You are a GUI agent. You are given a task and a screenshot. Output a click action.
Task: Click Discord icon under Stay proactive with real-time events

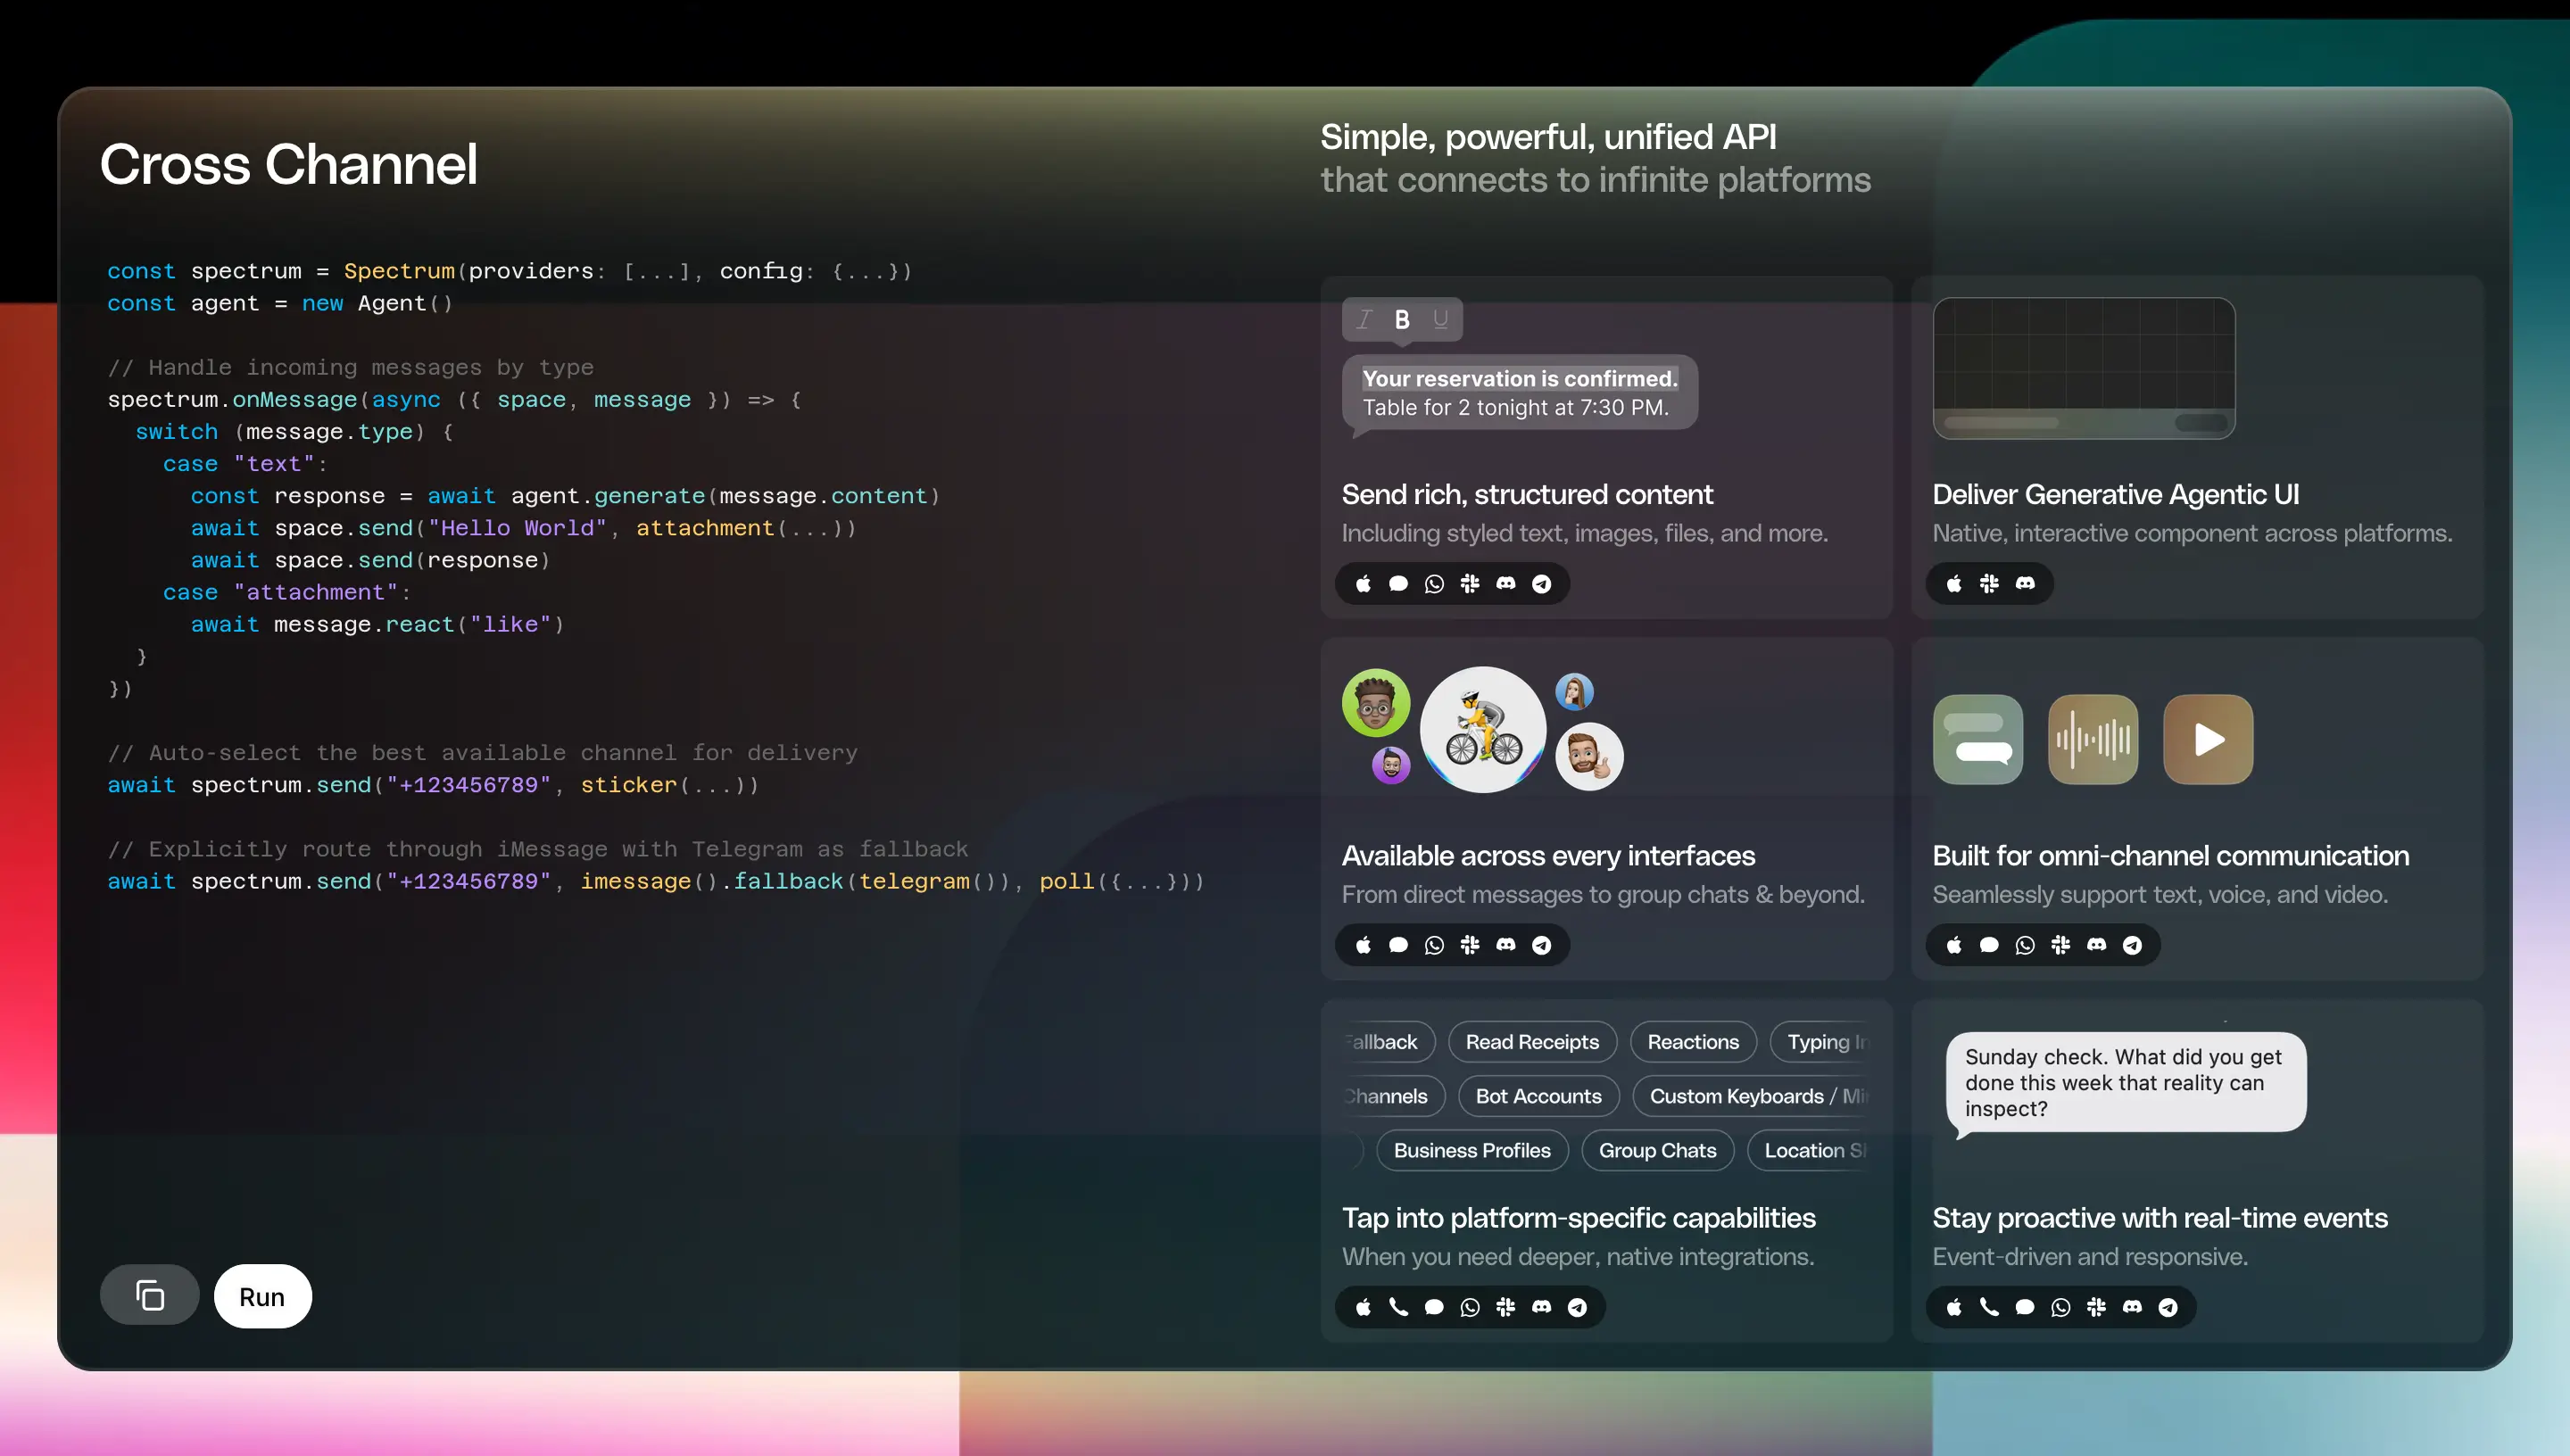tap(2133, 1307)
